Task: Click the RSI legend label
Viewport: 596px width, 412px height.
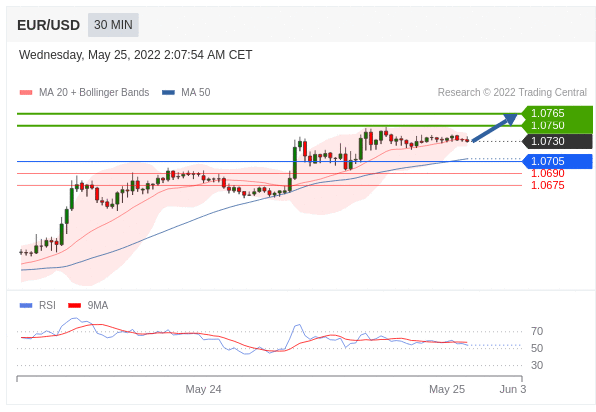Action: click(47, 305)
